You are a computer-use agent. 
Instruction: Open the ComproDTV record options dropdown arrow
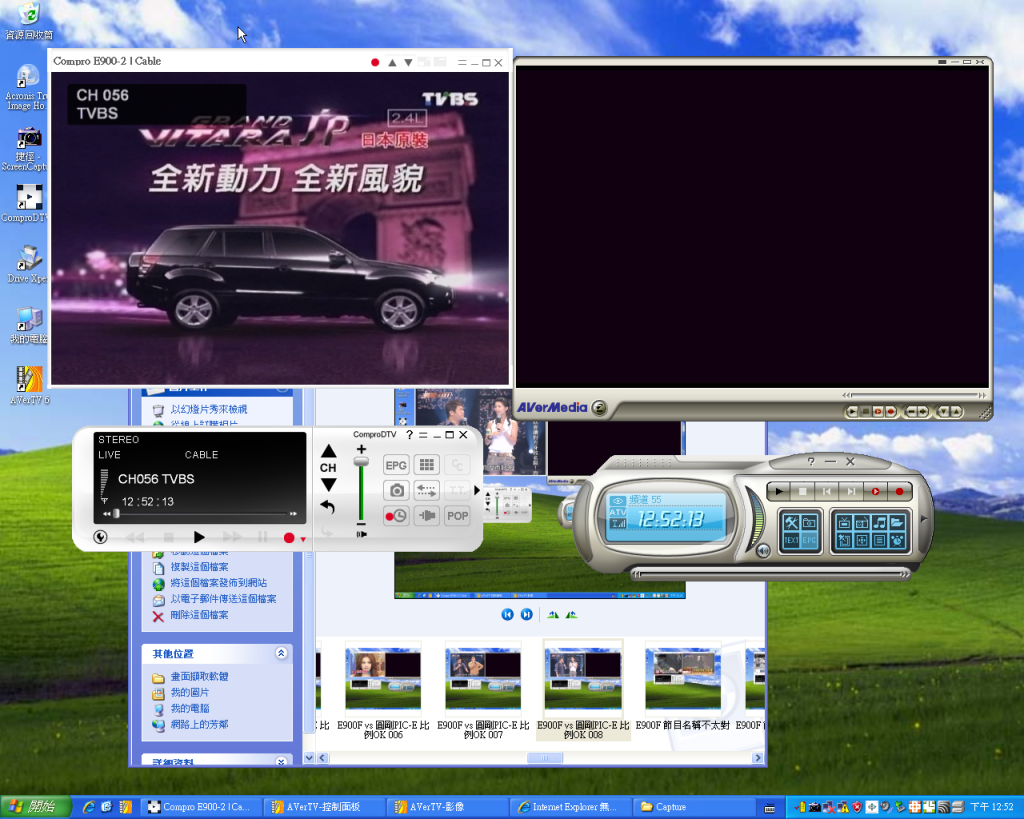[303, 539]
